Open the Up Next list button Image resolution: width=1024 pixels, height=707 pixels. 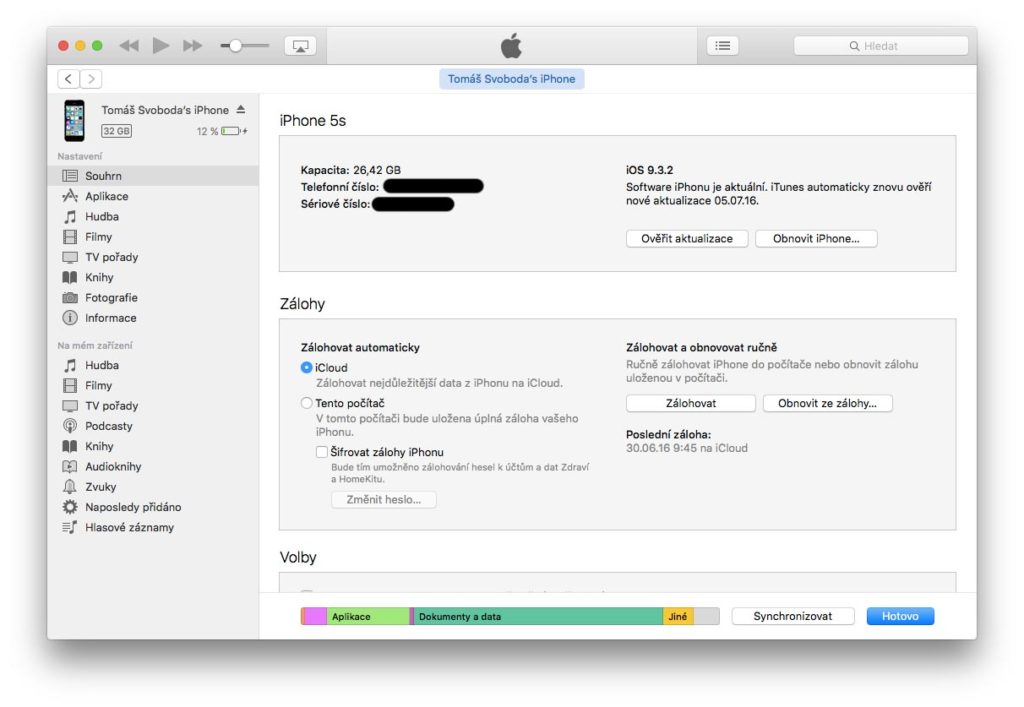click(x=722, y=46)
